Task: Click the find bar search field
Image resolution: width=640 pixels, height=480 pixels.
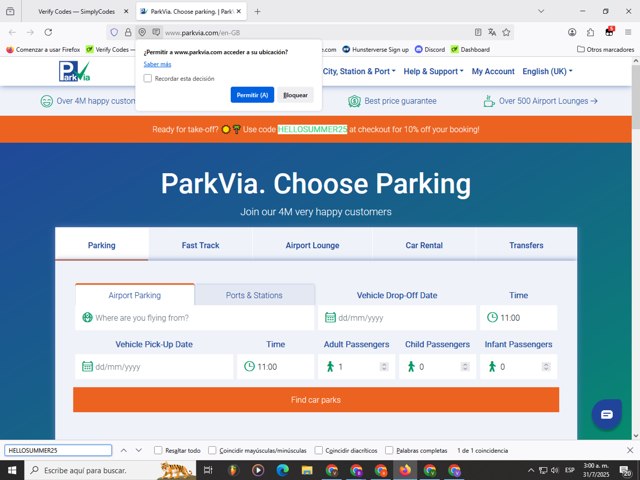Action: (58, 450)
